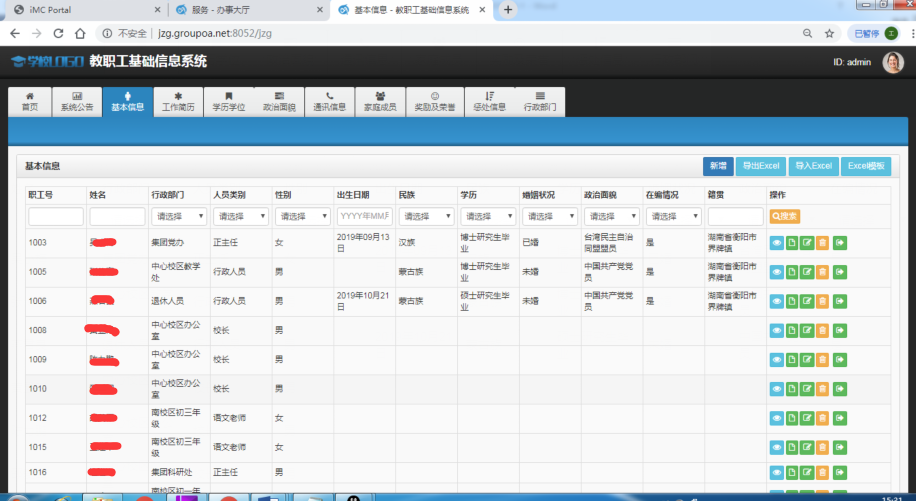Show details via eye icon for employee 1016
Screen dimensions: 916x501
[x=776, y=472]
